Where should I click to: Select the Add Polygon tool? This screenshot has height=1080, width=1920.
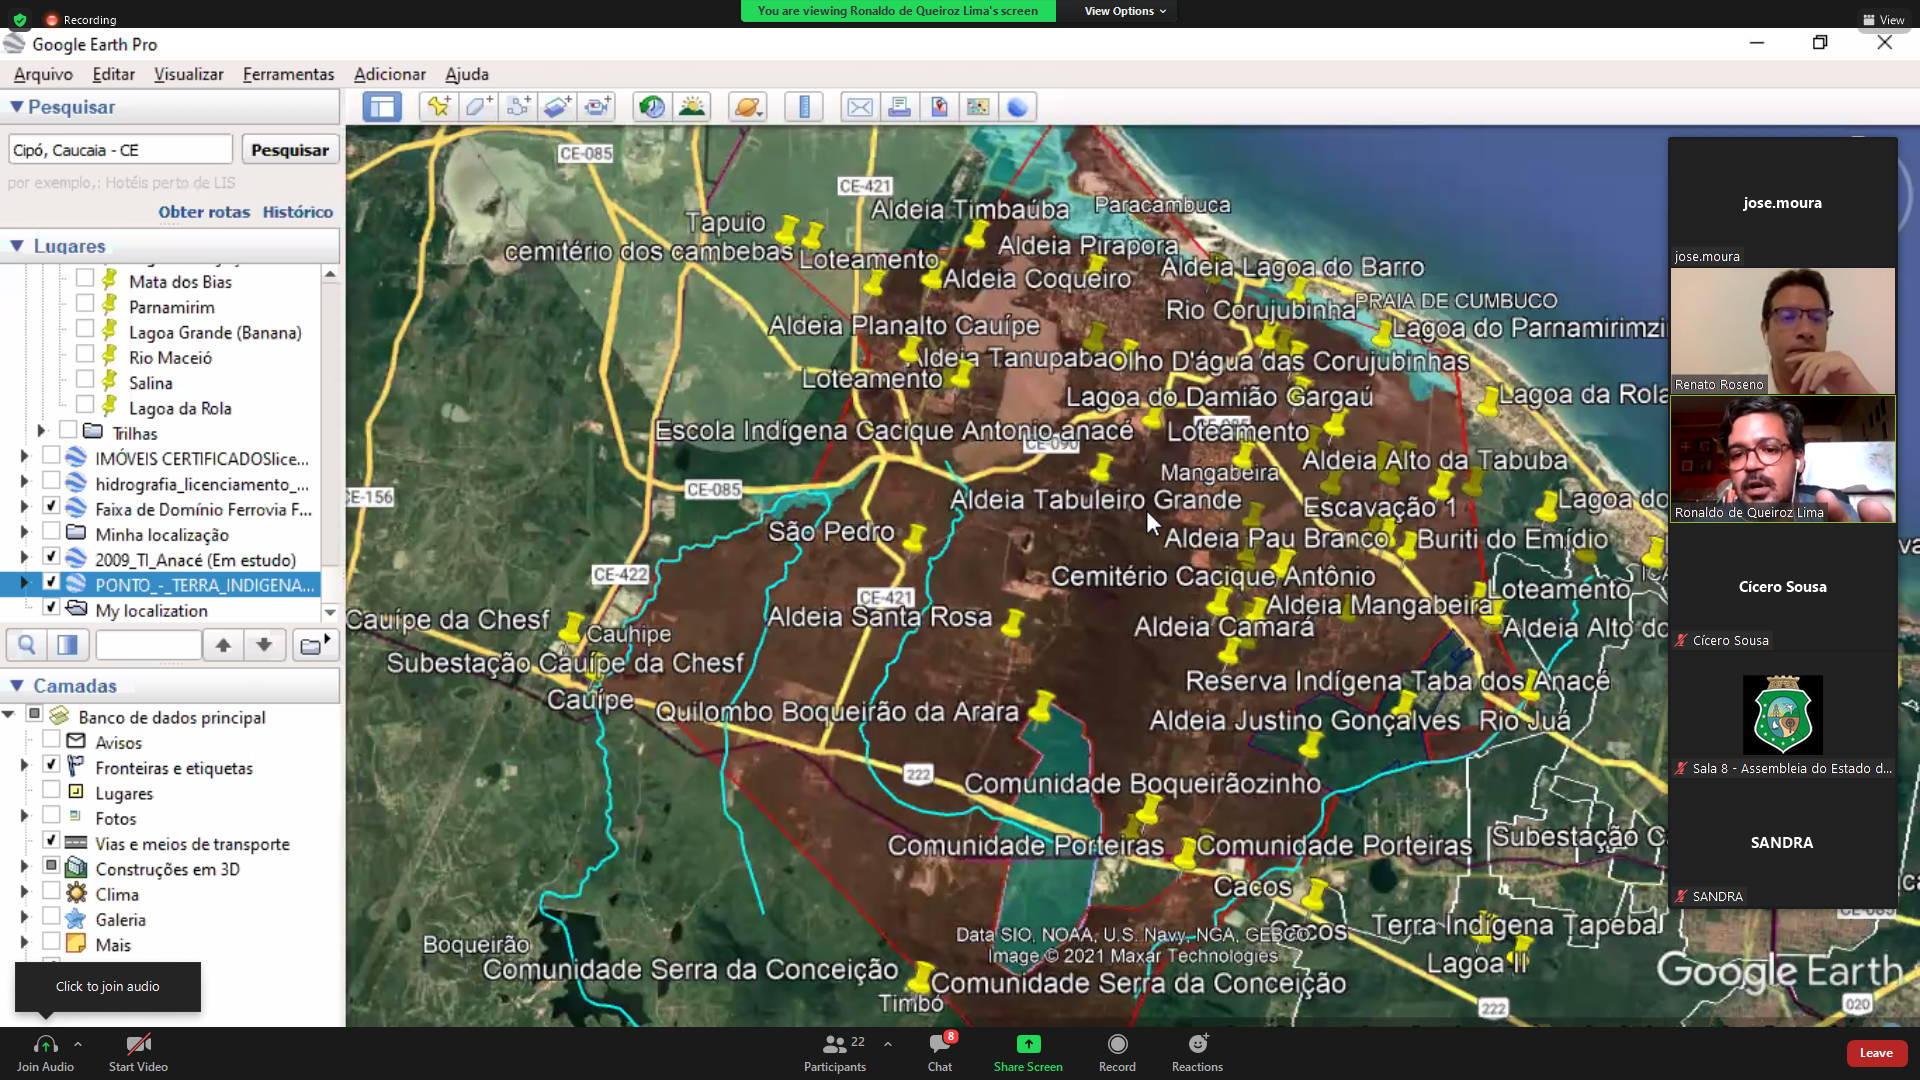coord(478,107)
